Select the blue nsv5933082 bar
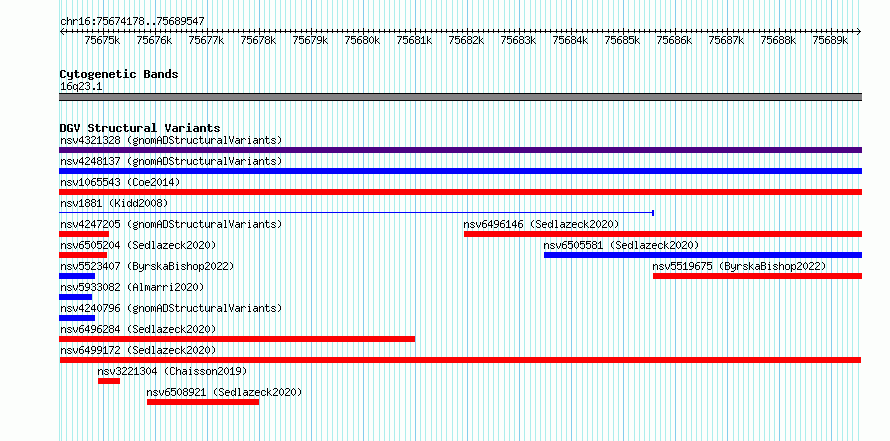The height and width of the screenshot is (441, 890). click(75, 297)
